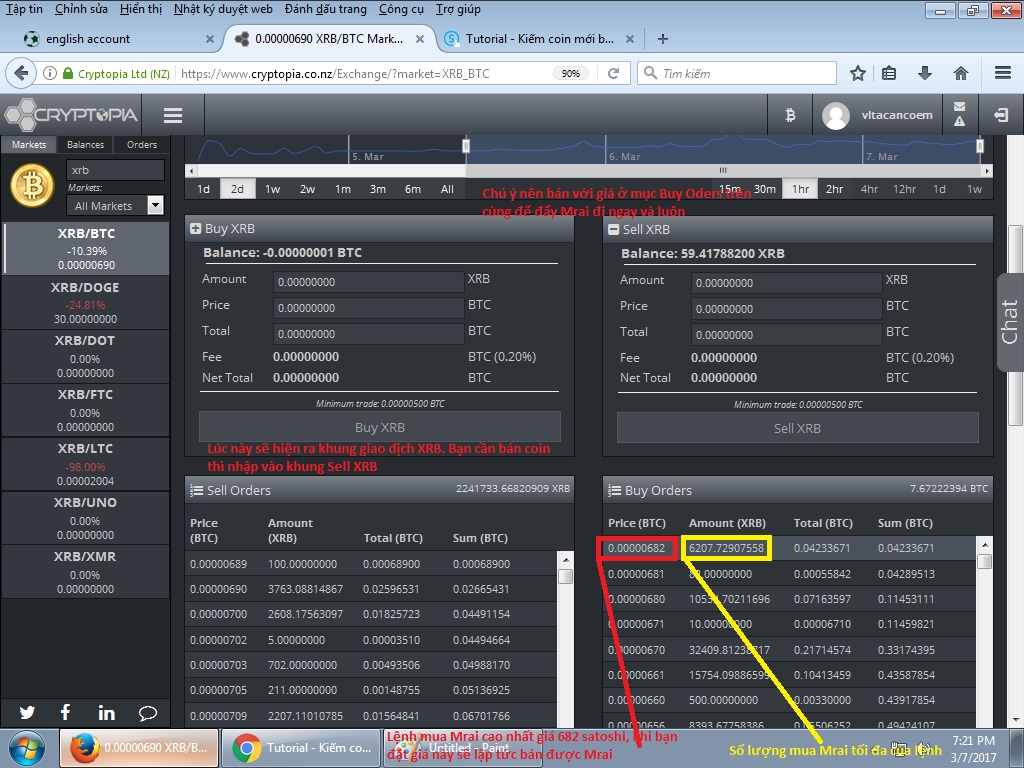Click the chart navigator left handle
Viewport: 1024px width, 768px height.
click(466, 145)
